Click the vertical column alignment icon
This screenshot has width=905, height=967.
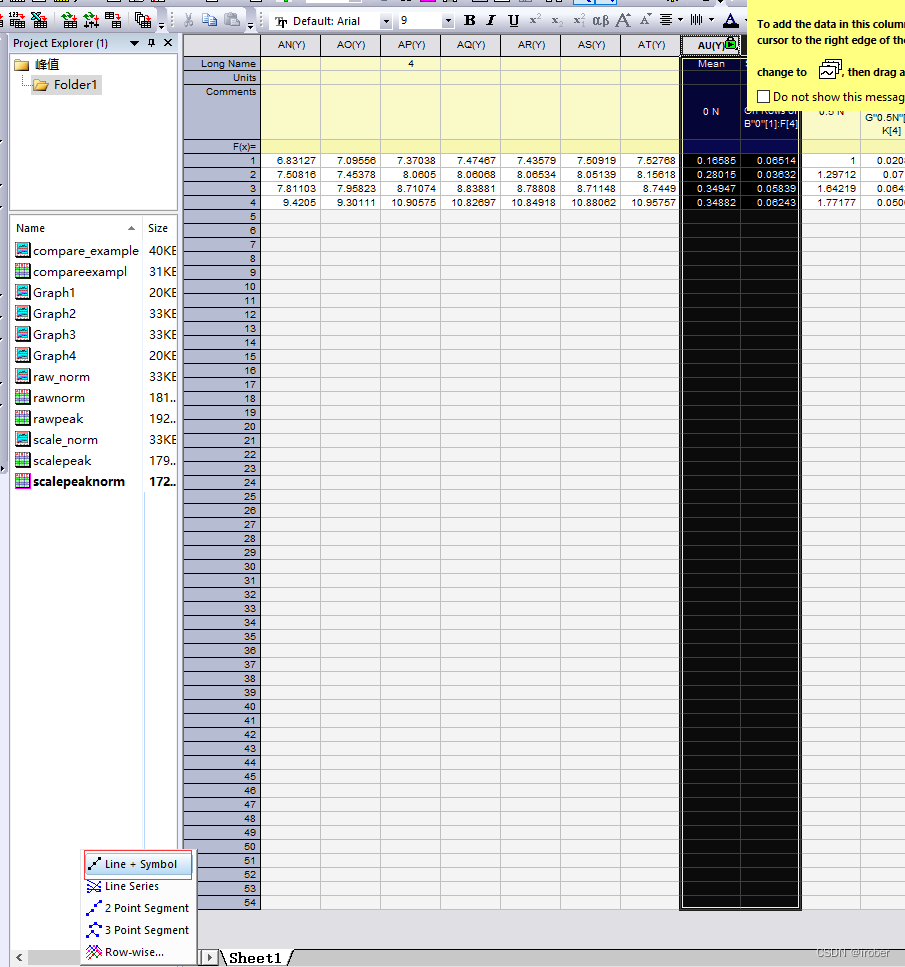pyautogui.click(x=697, y=20)
